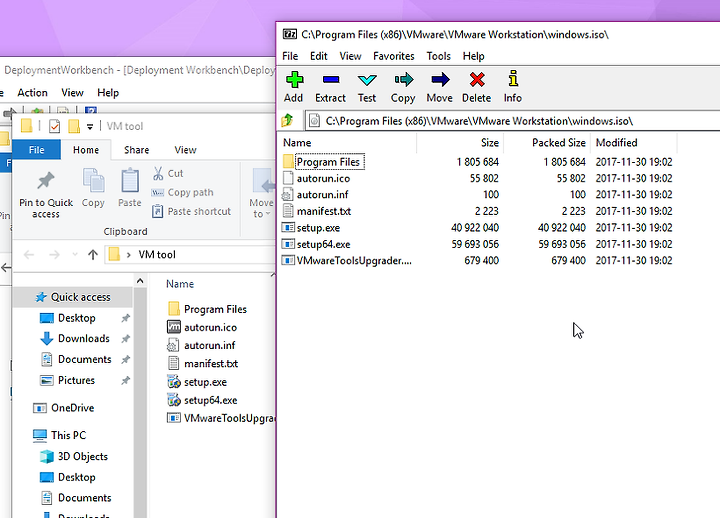Image resolution: width=720 pixels, height=518 pixels.
Task: Open the Help menu in 7-Zip
Action: pos(473,56)
